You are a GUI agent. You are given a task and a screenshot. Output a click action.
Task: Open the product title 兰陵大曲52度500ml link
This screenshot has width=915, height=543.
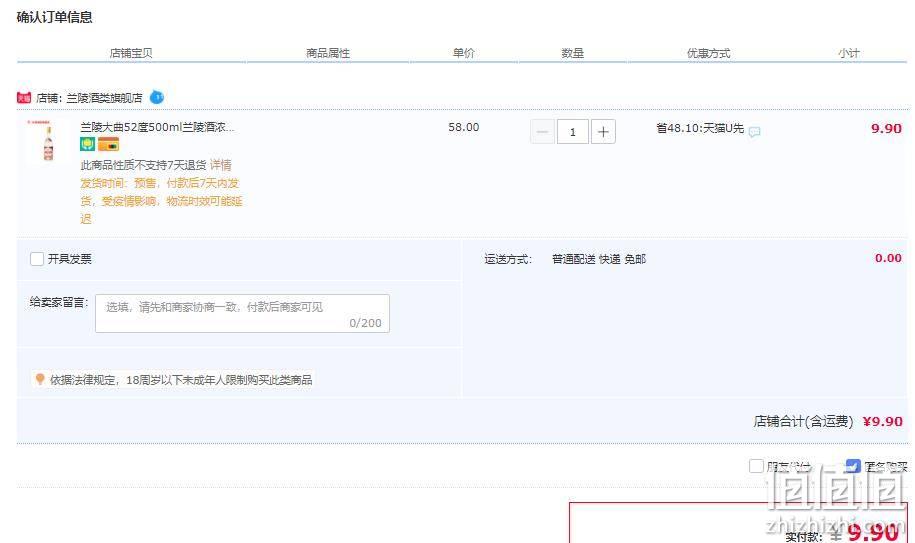(x=157, y=127)
